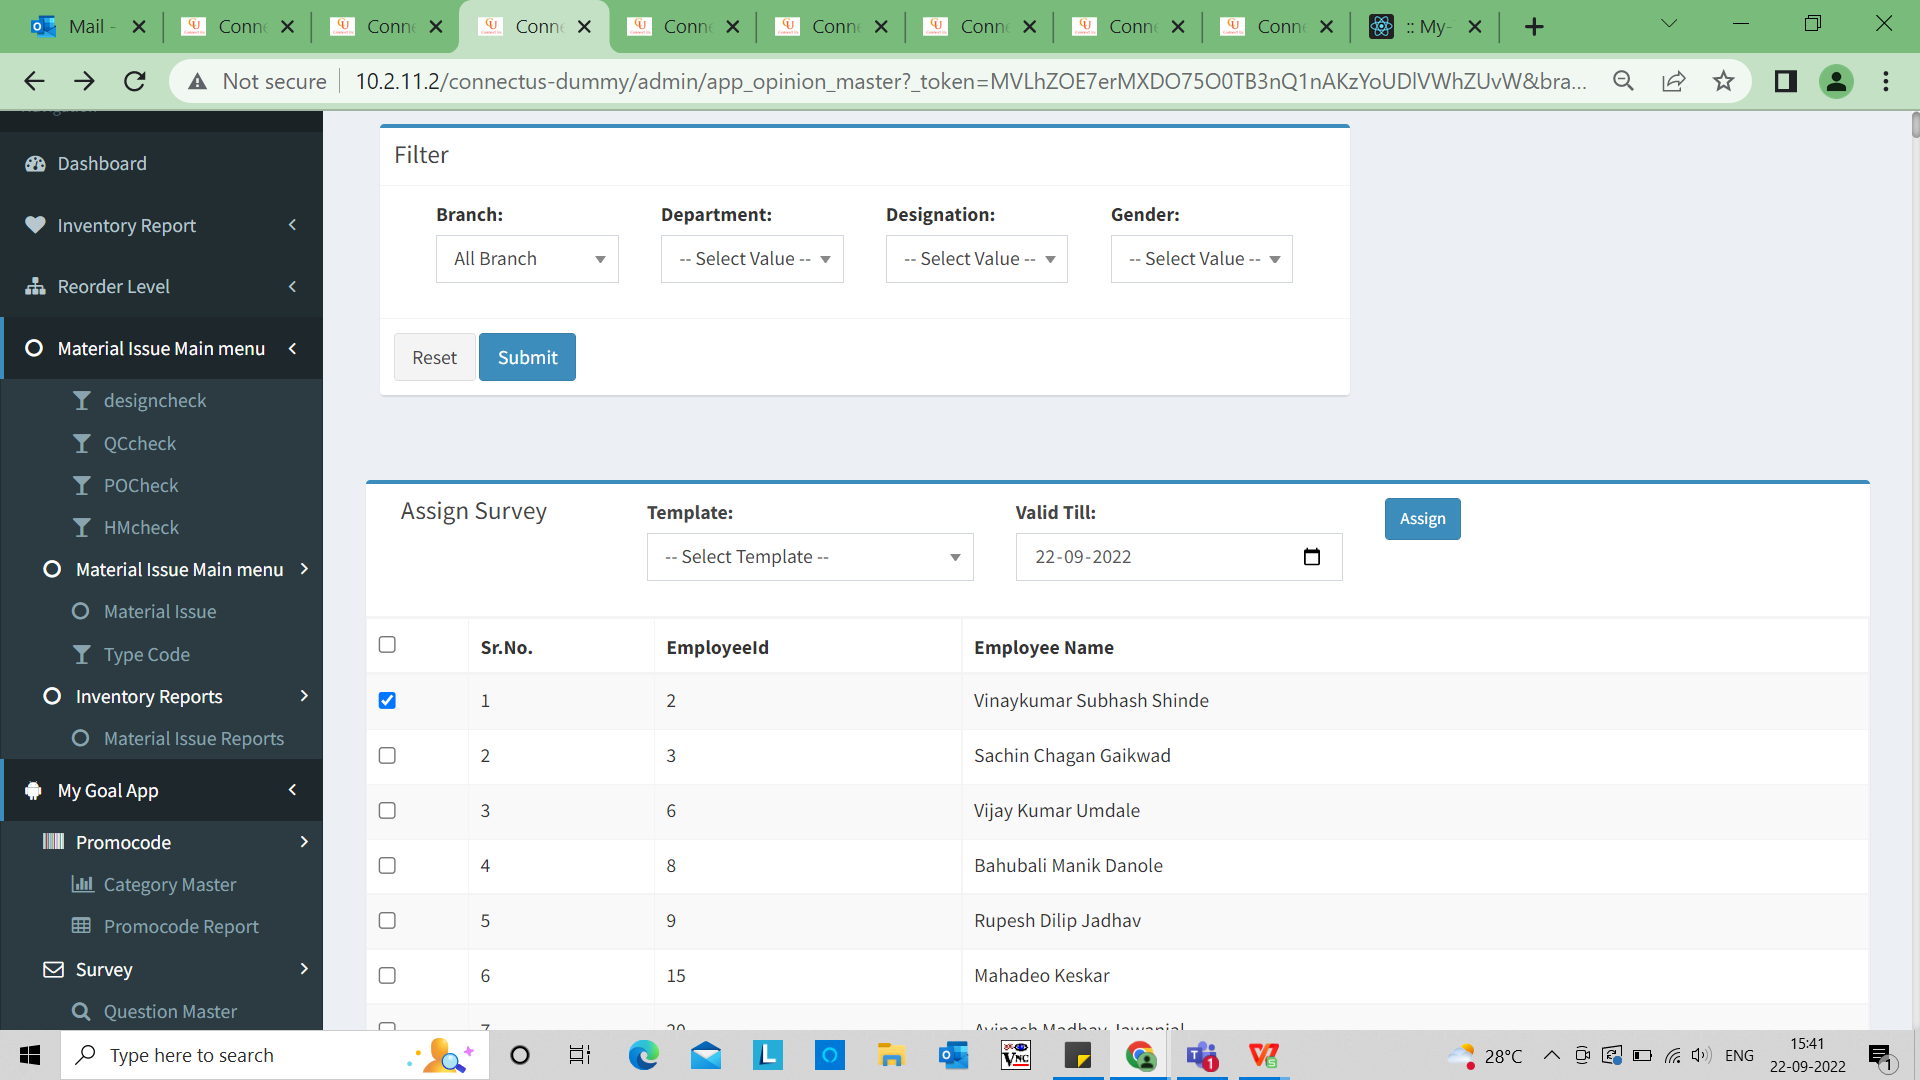Open Microsoft Teams from the taskbar
Screen dimensions: 1920x1080
pyautogui.click(x=1202, y=1055)
